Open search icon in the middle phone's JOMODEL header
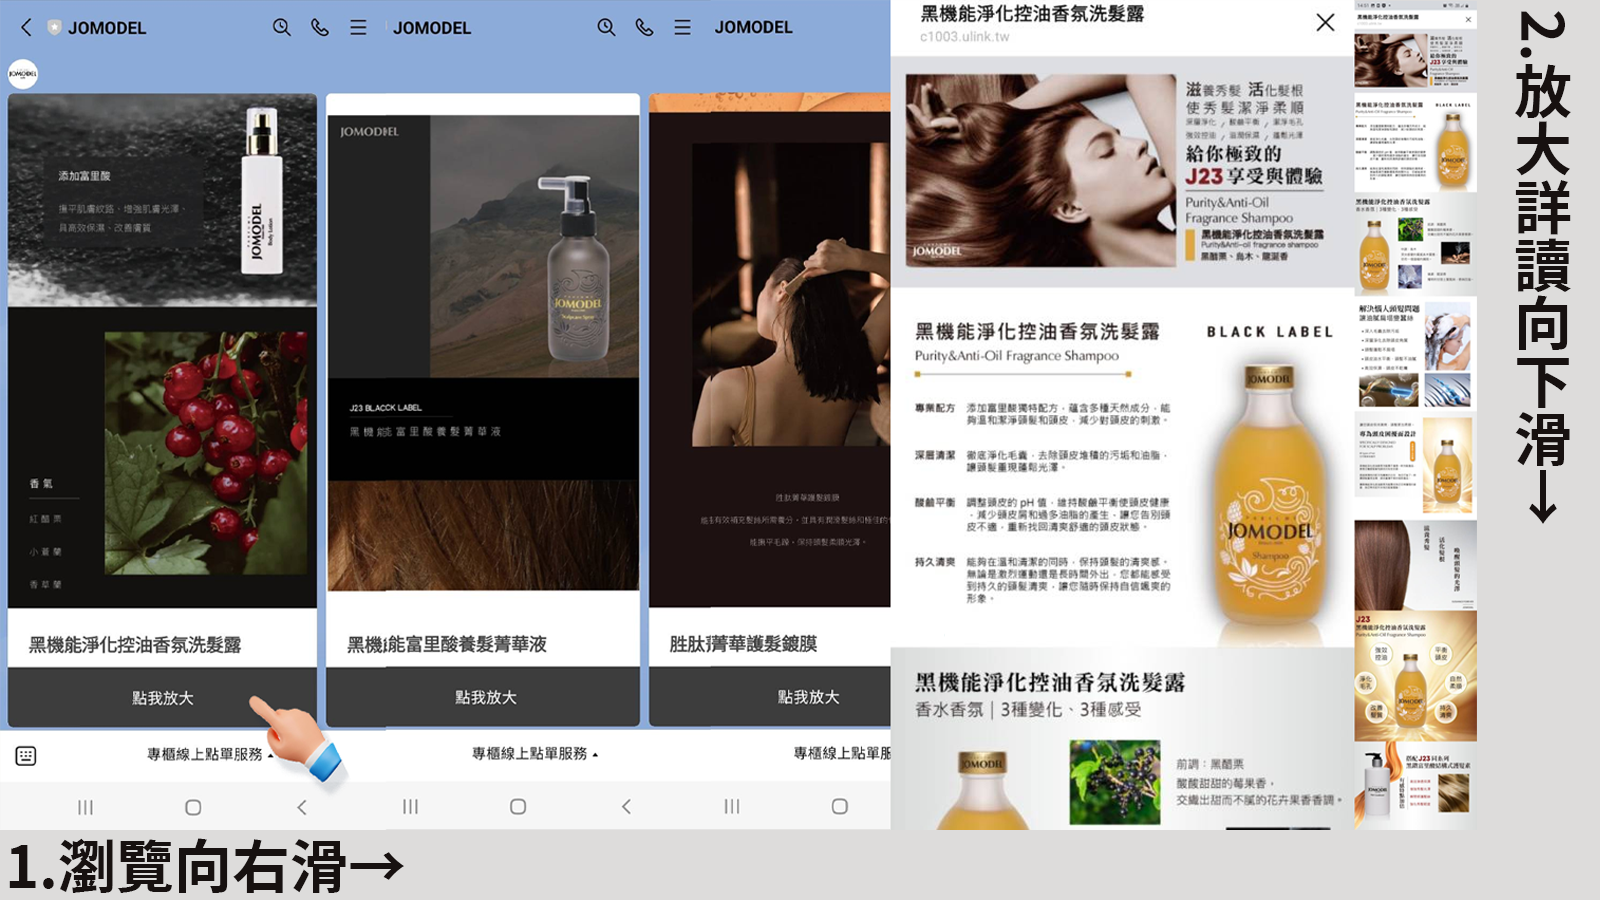The width and height of the screenshot is (1600, 900). [606, 28]
